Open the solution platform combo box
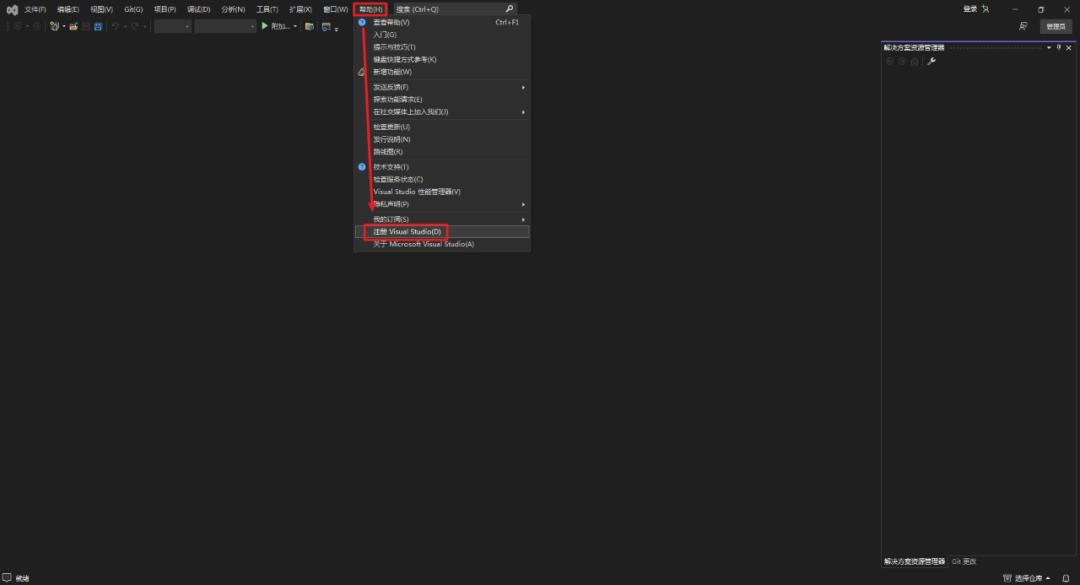1080x585 pixels. 225,26
